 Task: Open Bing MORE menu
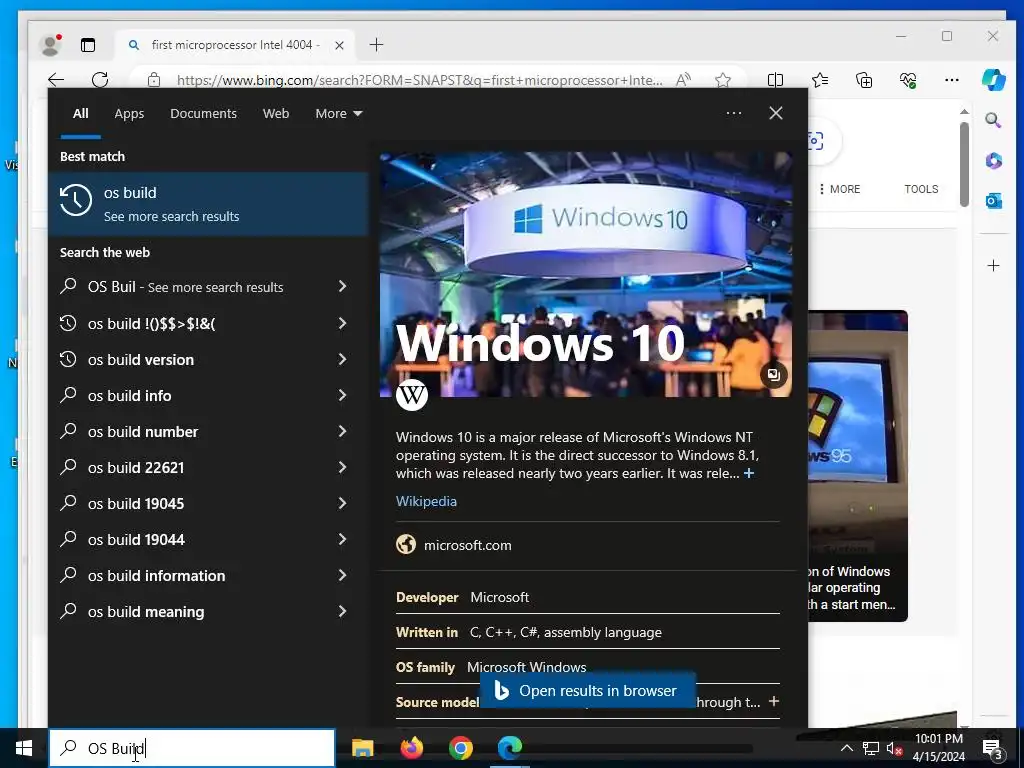coord(840,189)
